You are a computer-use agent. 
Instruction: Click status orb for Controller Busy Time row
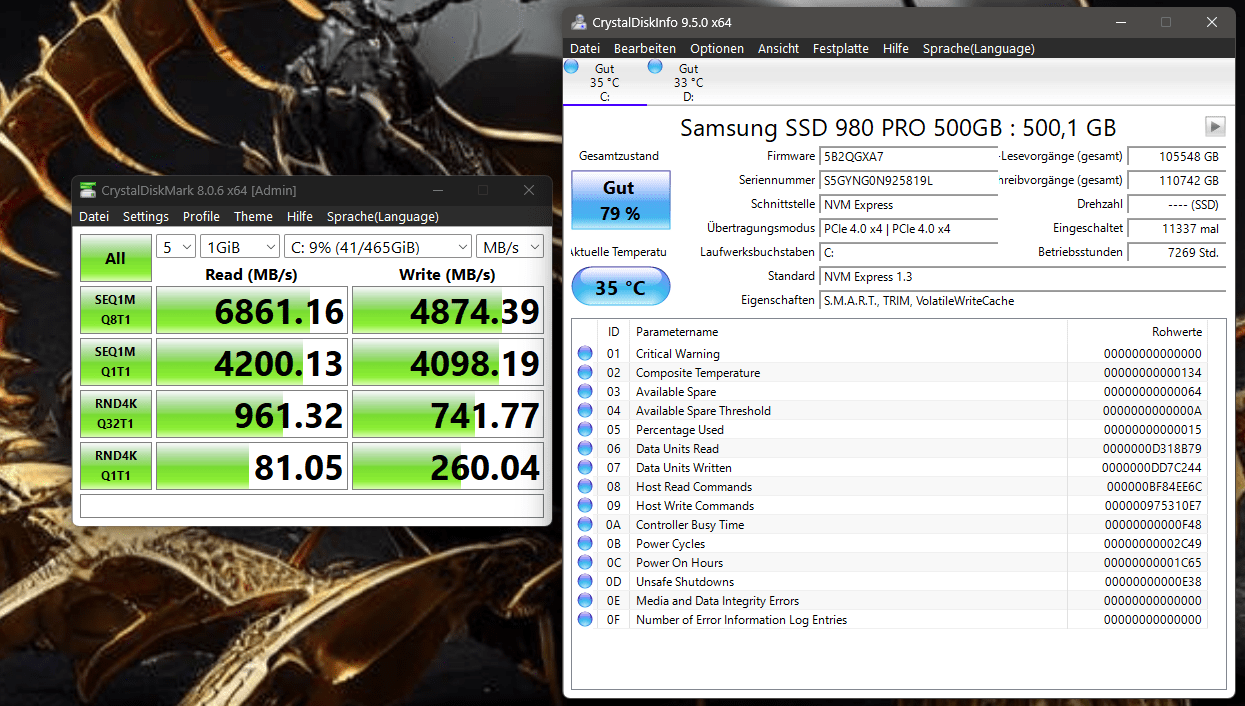(x=585, y=524)
